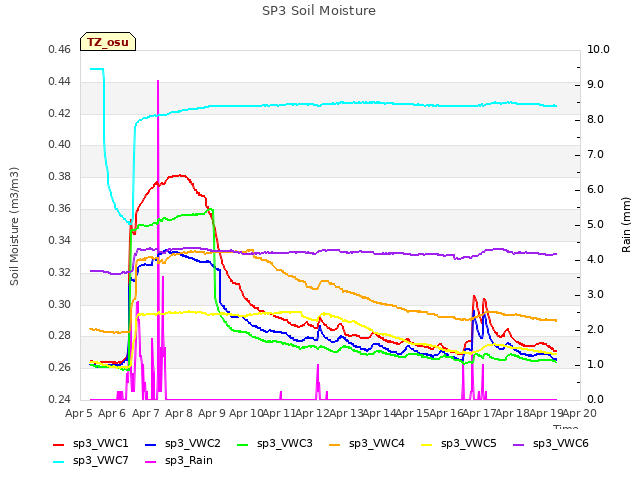
Task: Click the Apr 8 x-axis tick label
Action: click(179, 413)
